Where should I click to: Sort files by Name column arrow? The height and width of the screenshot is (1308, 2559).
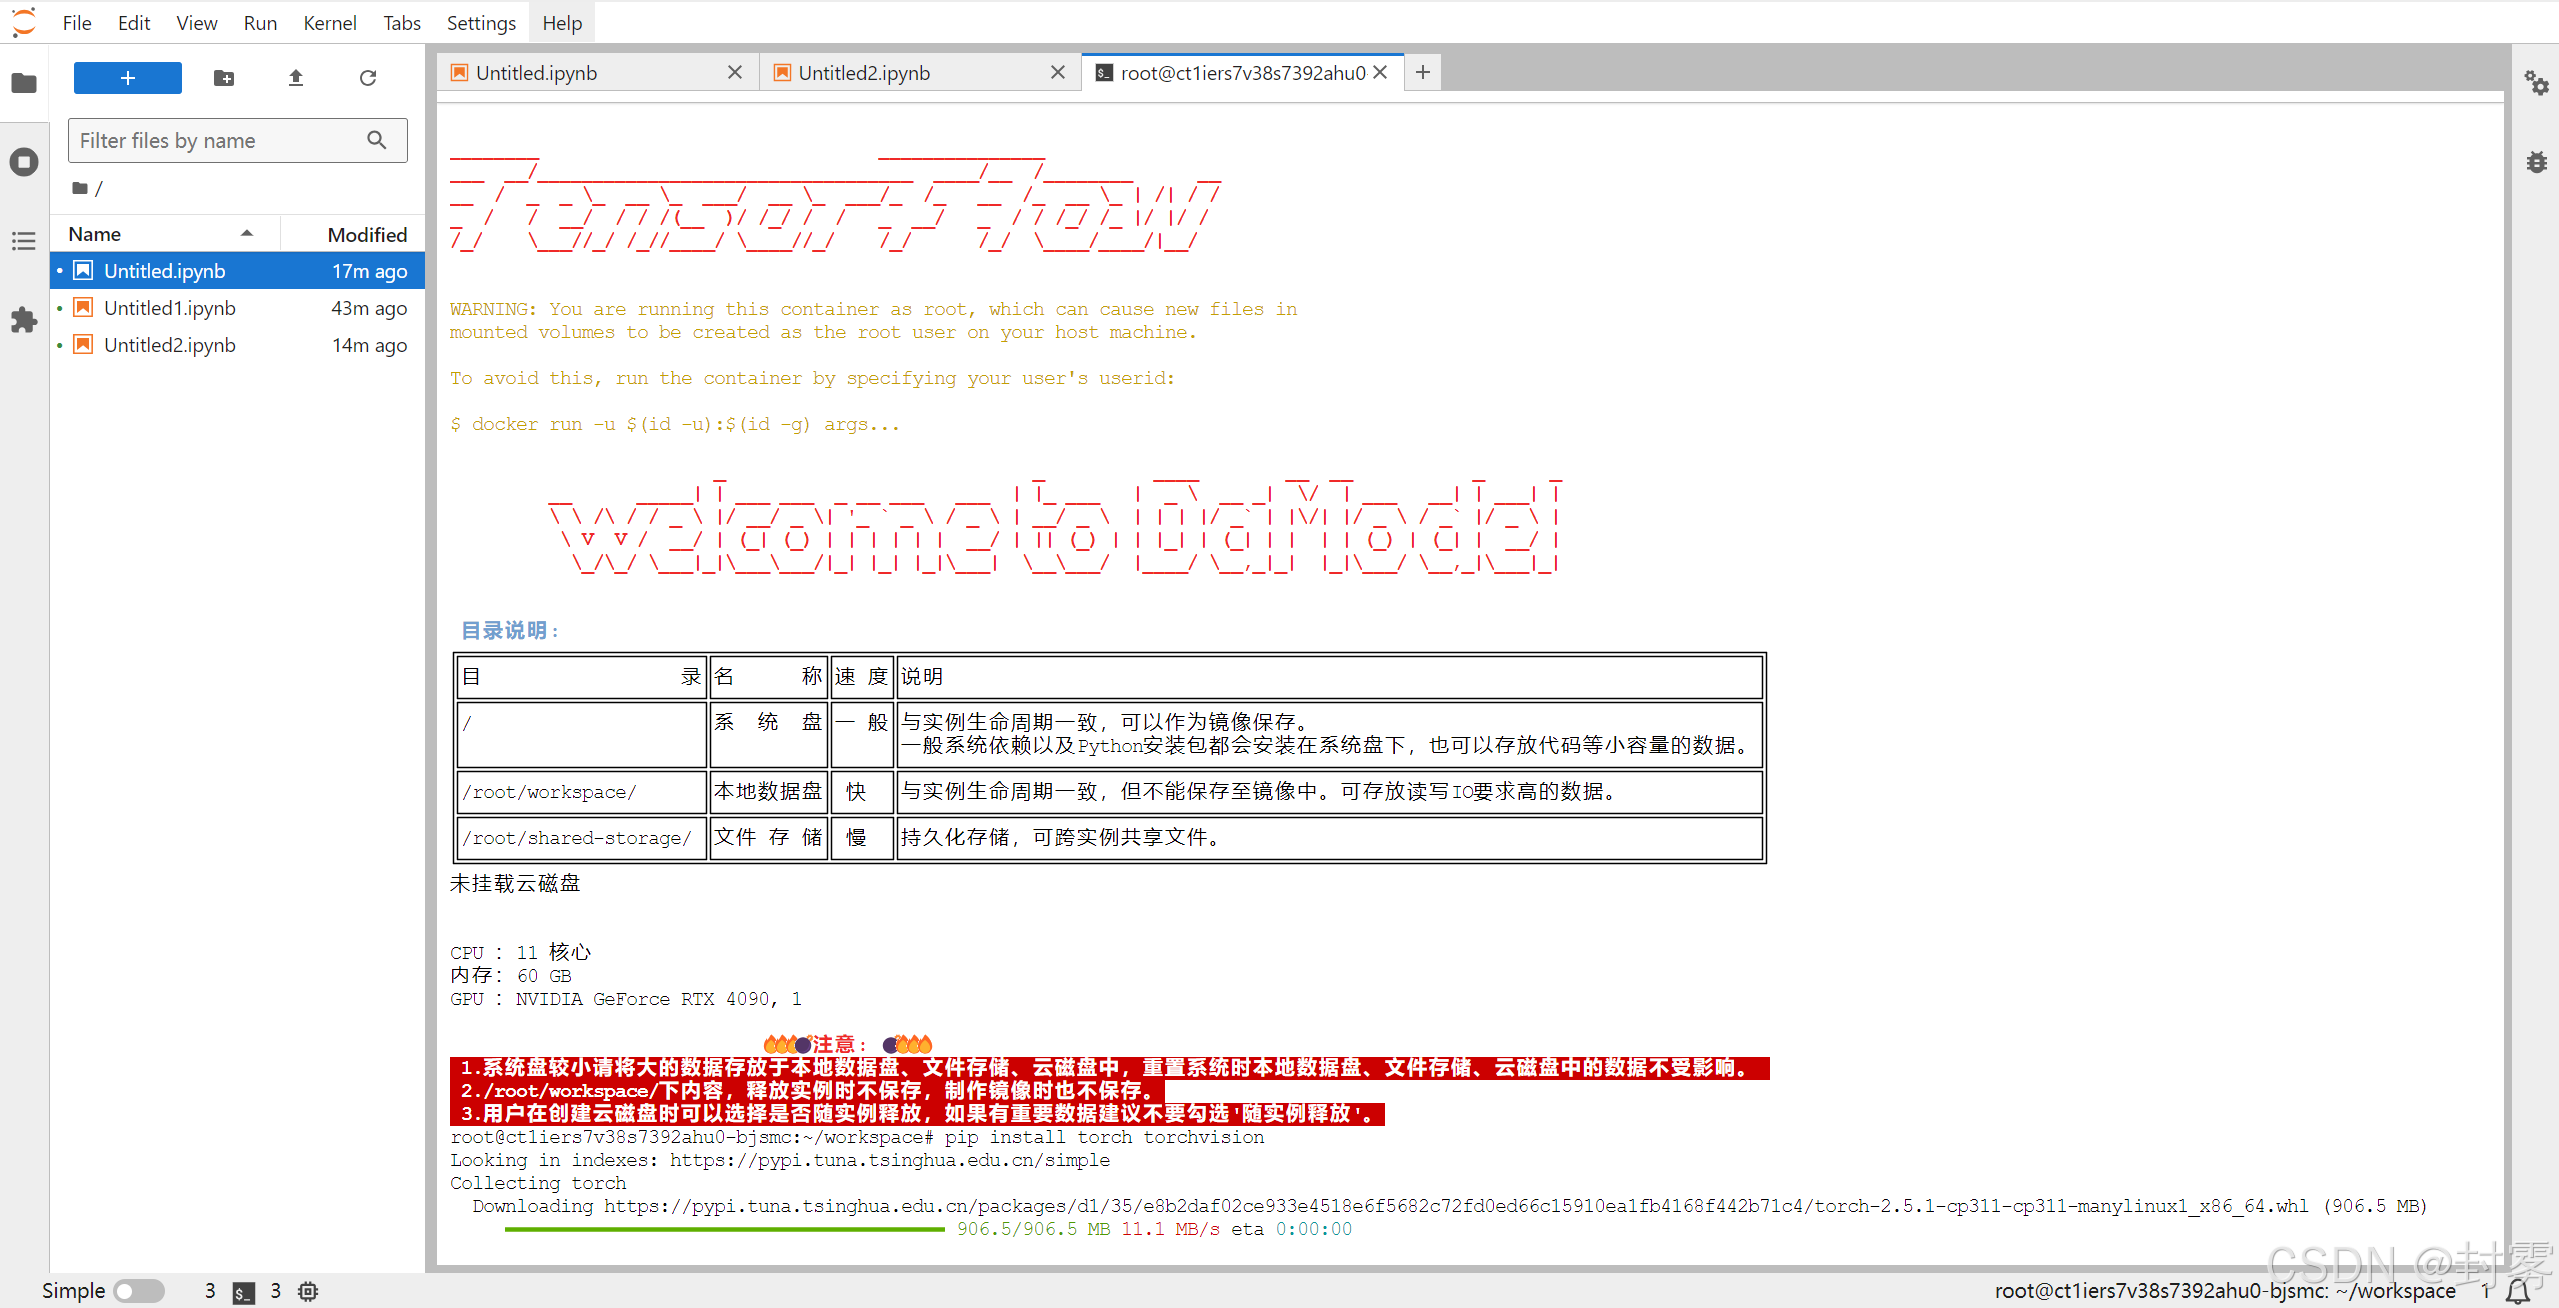click(x=246, y=234)
